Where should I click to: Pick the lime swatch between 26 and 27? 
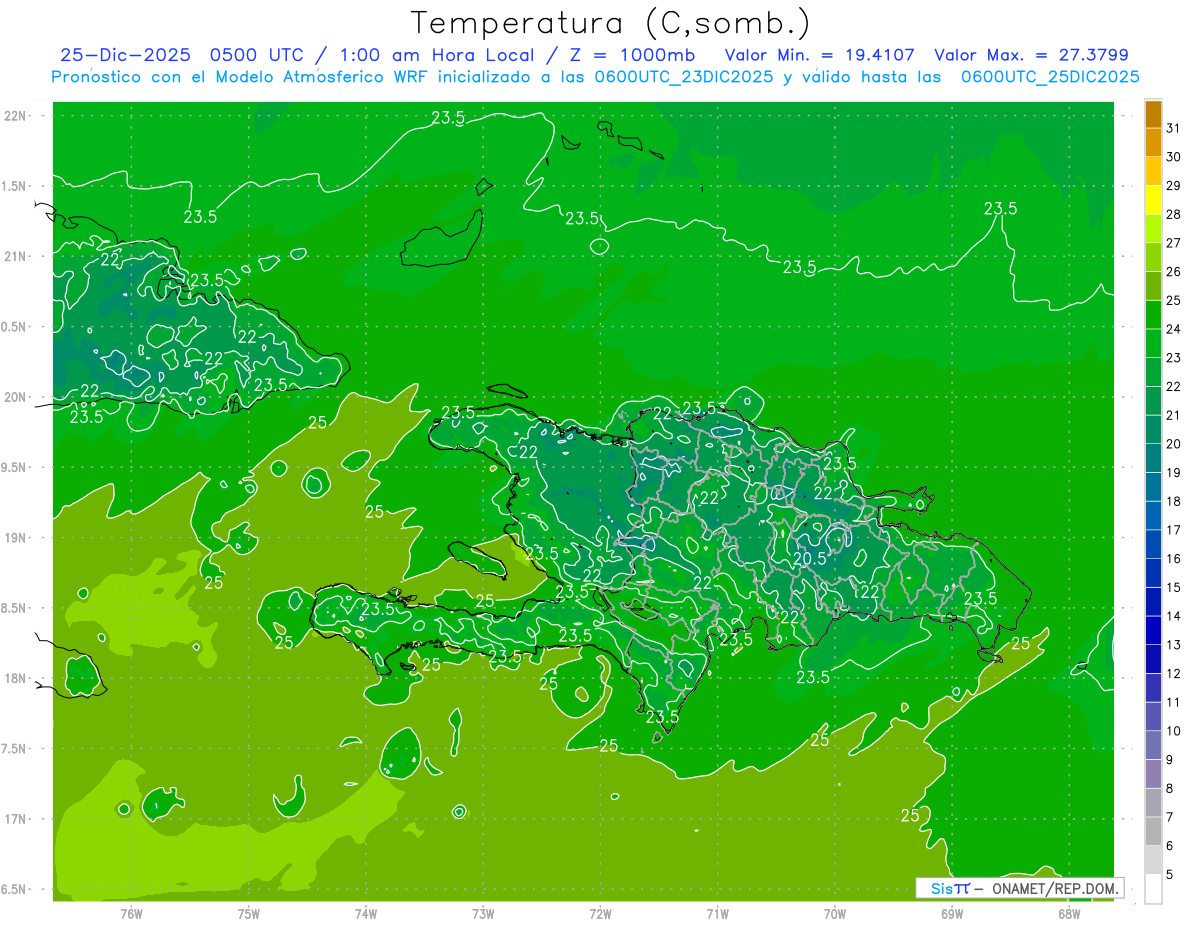pos(1154,258)
